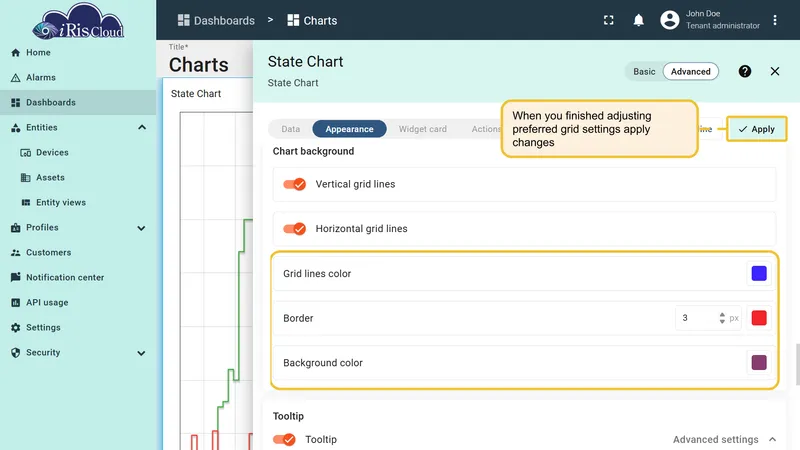Open Entity views under Entities
The image size is (800, 450).
click(x=61, y=203)
